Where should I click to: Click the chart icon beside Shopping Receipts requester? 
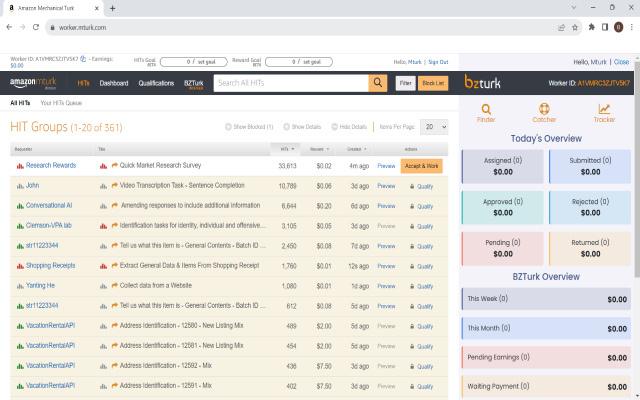click(x=20, y=266)
